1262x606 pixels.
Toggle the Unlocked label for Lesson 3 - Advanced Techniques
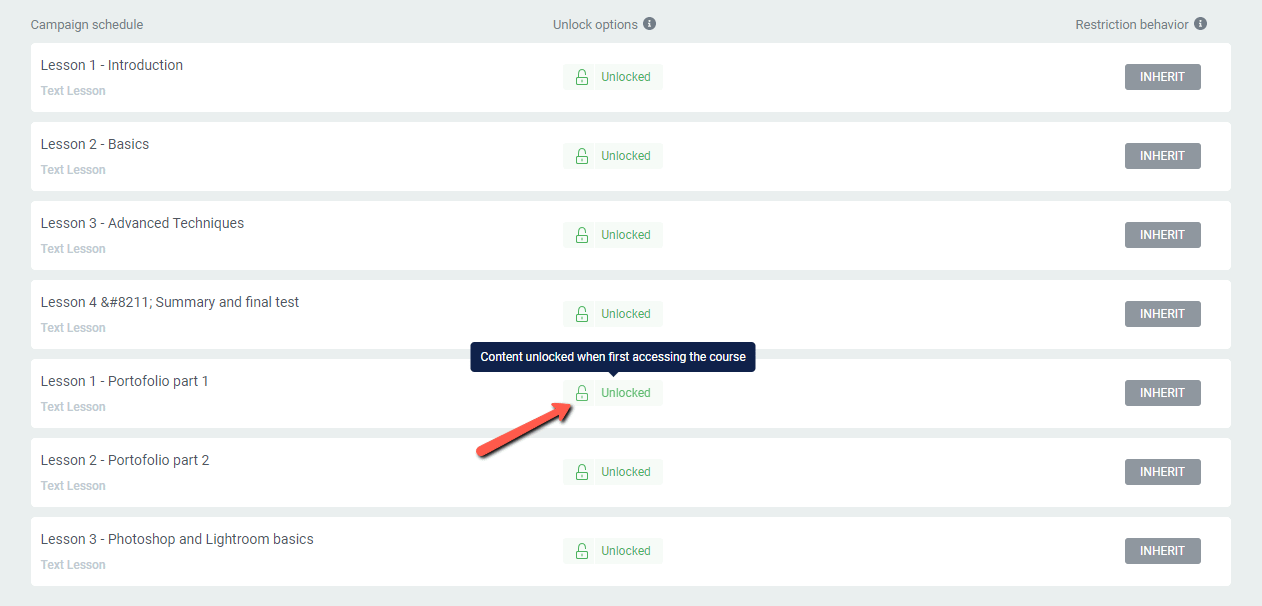tap(626, 235)
